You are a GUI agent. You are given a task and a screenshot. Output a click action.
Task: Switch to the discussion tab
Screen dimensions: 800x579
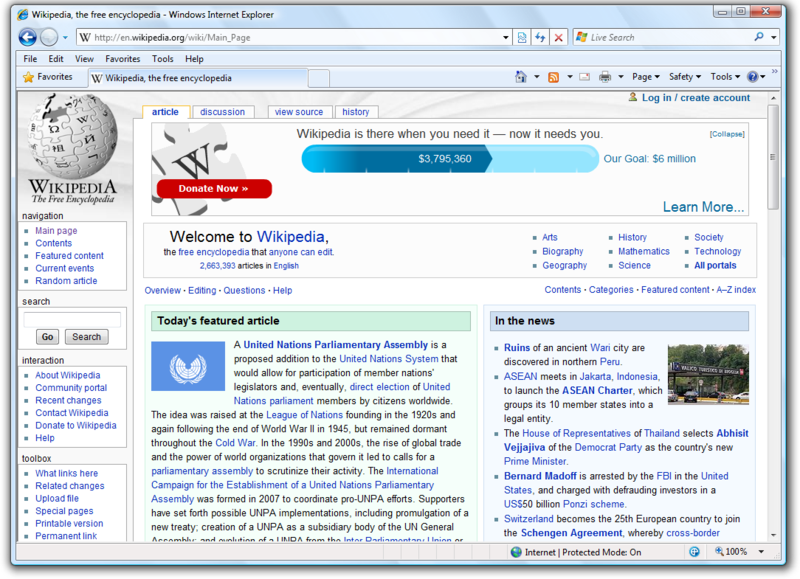(x=222, y=112)
